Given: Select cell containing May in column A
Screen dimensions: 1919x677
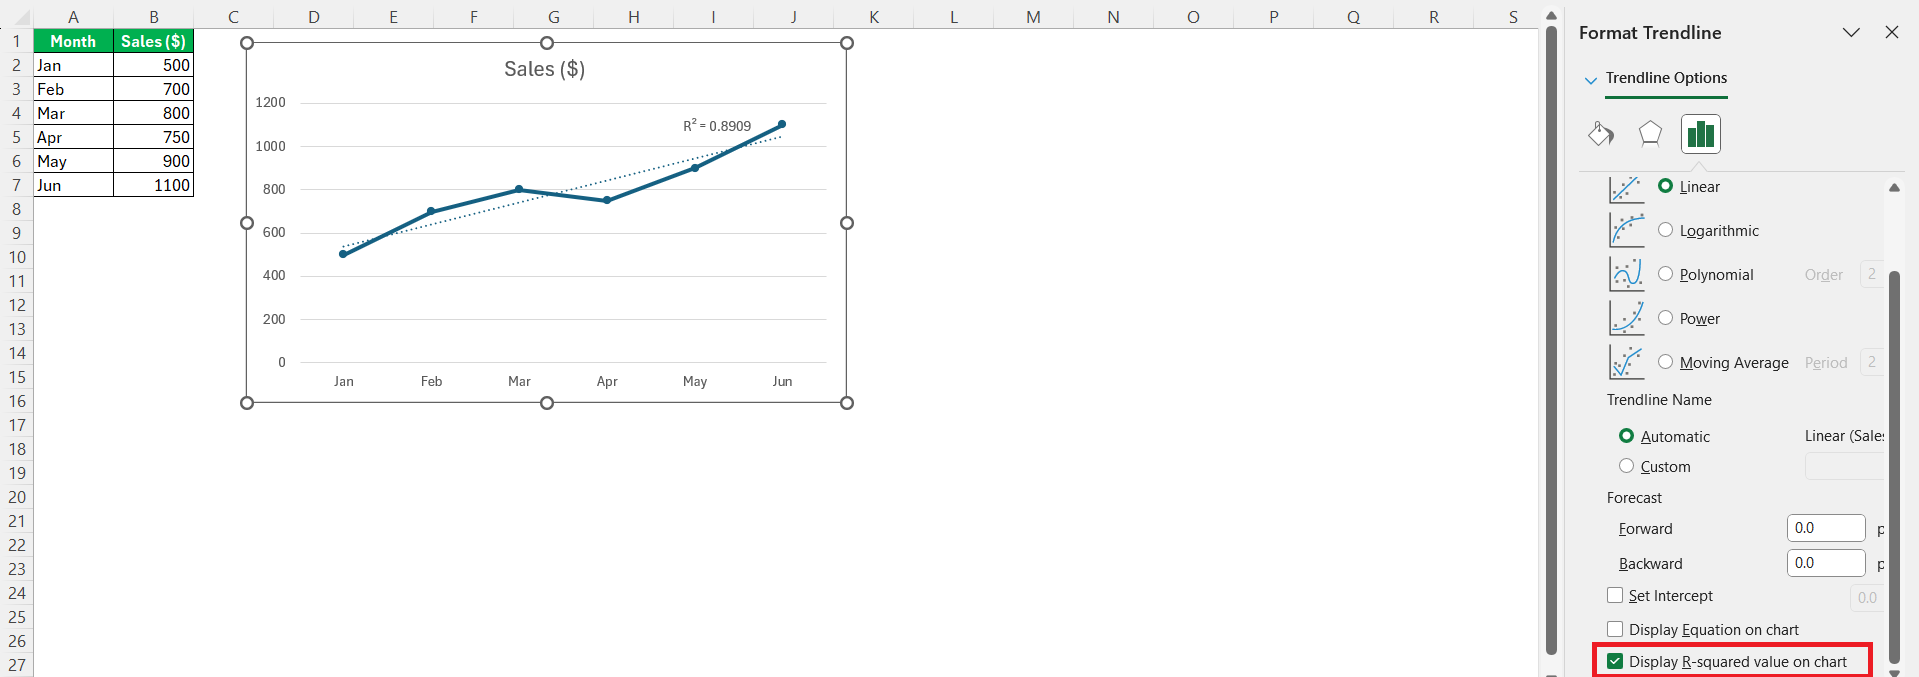Looking at the screenshot, I should (73, 161).
